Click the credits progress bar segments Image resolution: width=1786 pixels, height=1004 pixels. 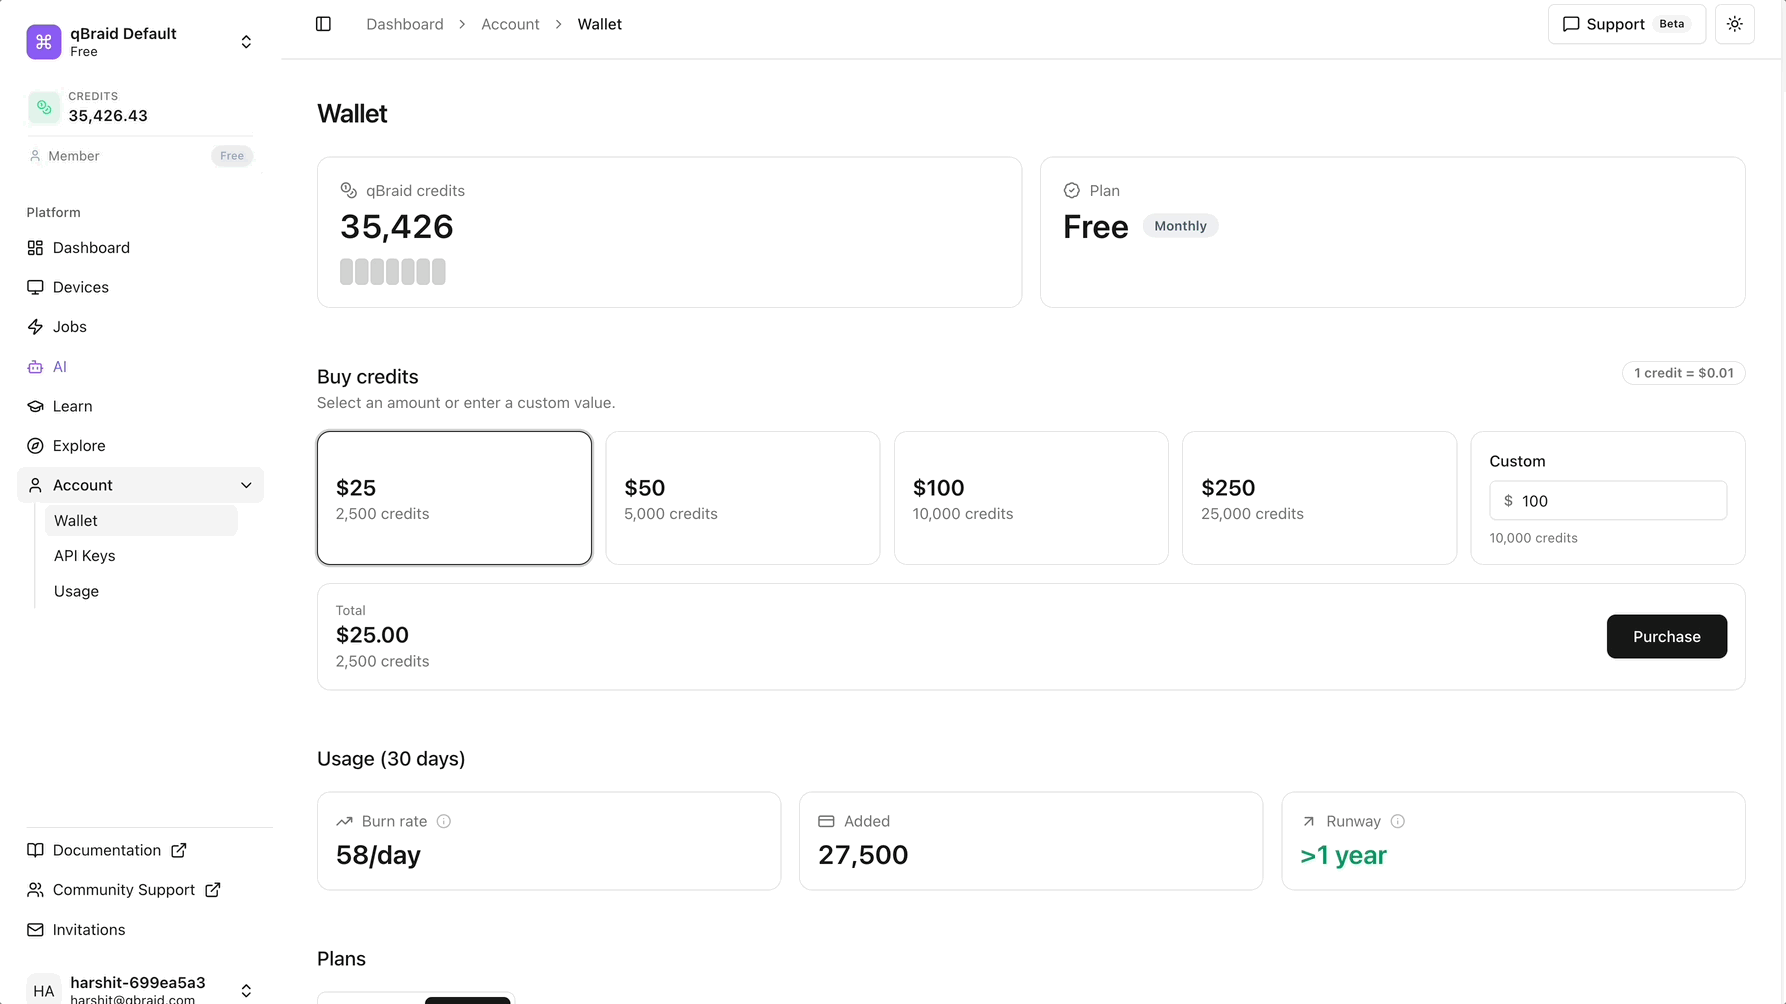[x=393, y=271]
